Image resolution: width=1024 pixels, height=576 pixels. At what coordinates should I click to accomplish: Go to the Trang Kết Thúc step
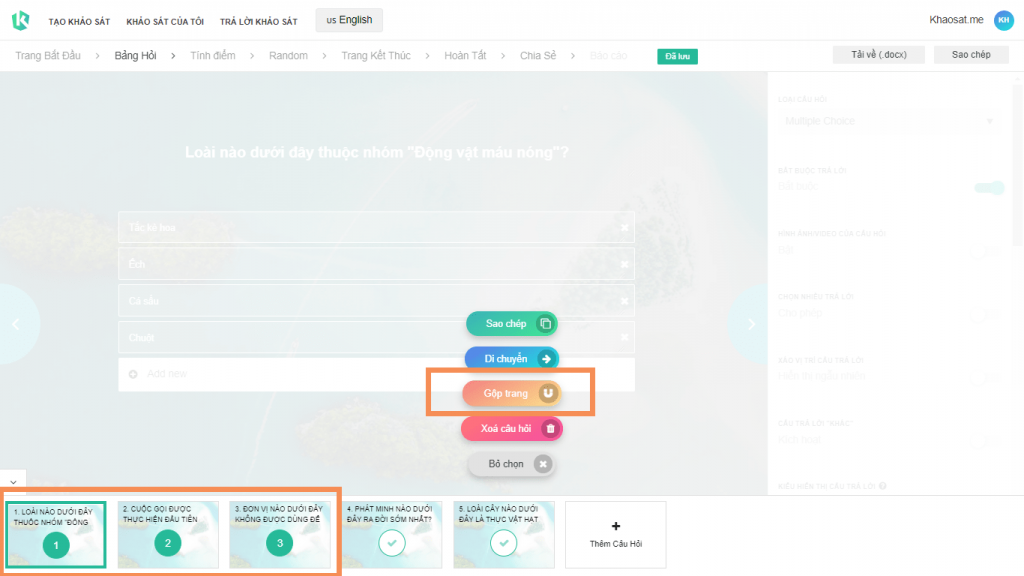tap(376, 56)
